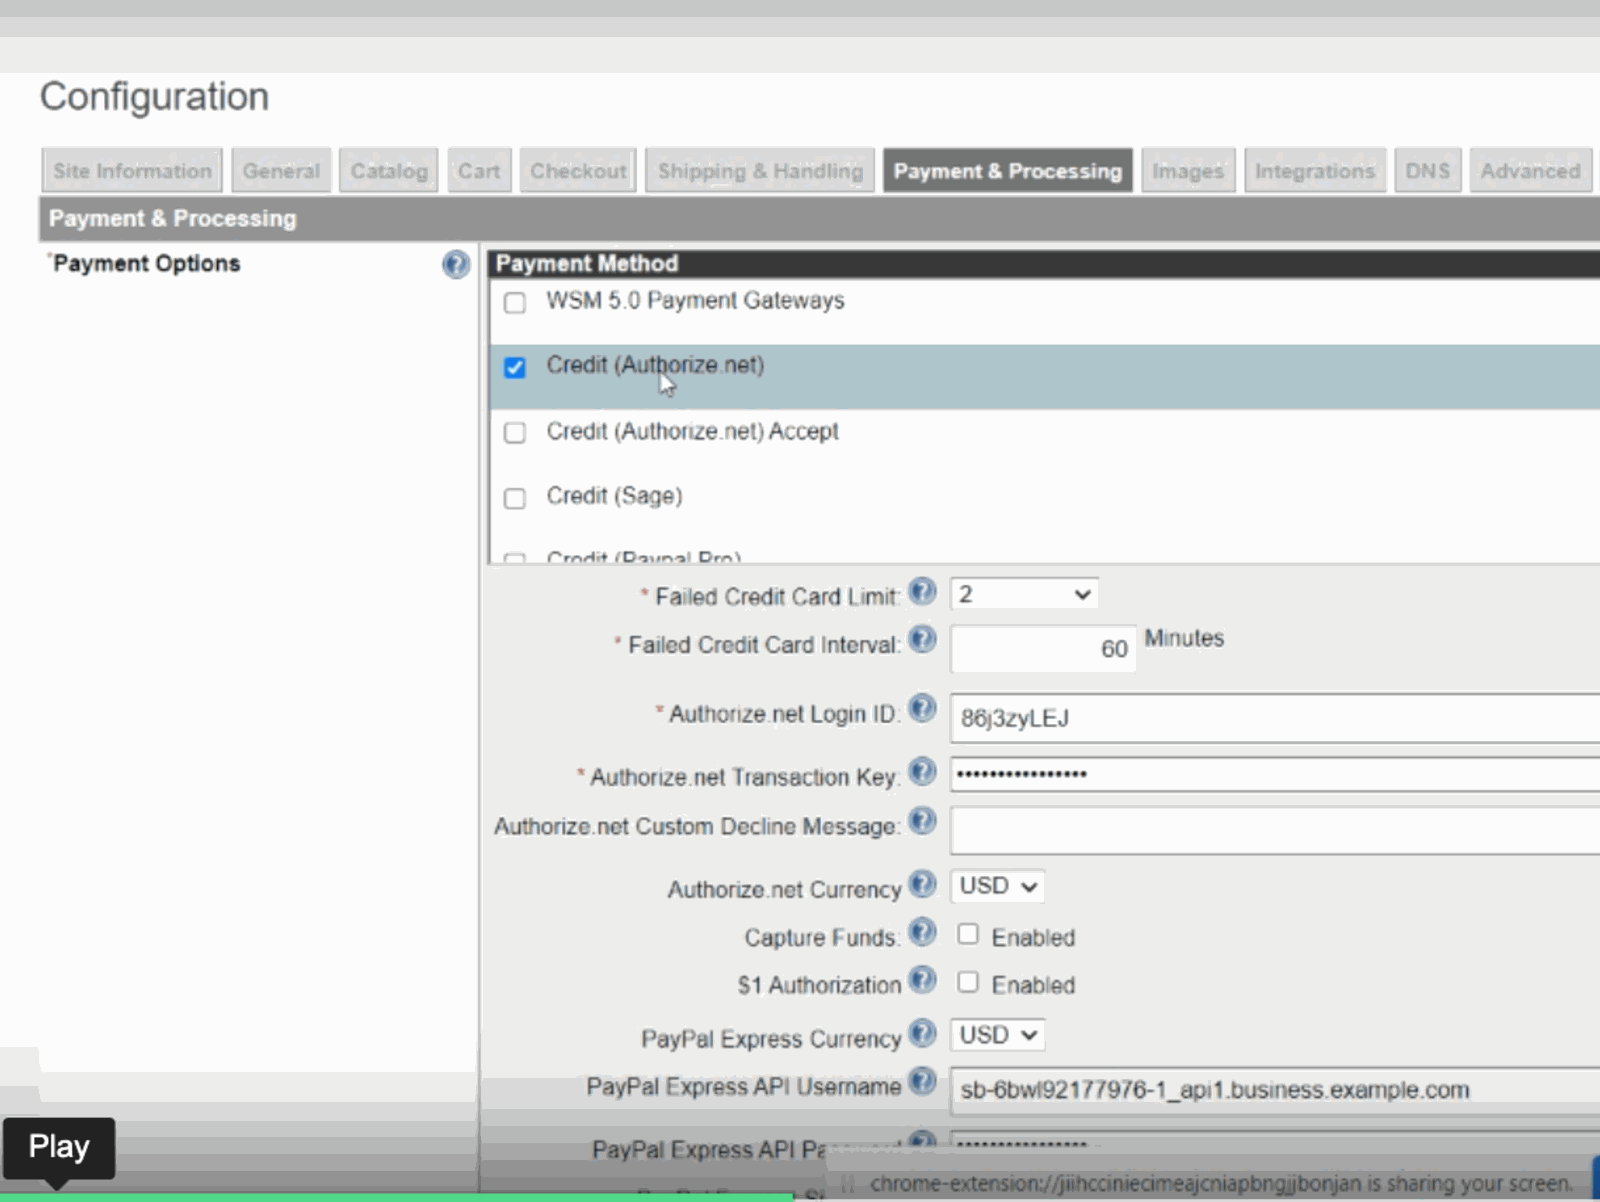Open help icon for Authorize.net Currency
This screenshot has width=1600, height=1202.
(x=922, y=884)
